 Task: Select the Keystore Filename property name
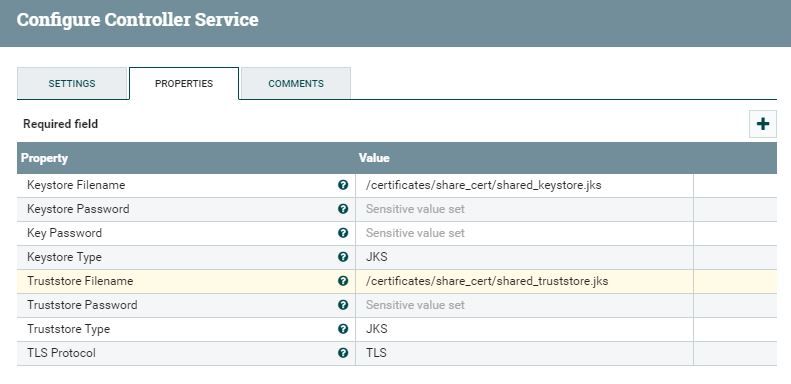[76, 185]
